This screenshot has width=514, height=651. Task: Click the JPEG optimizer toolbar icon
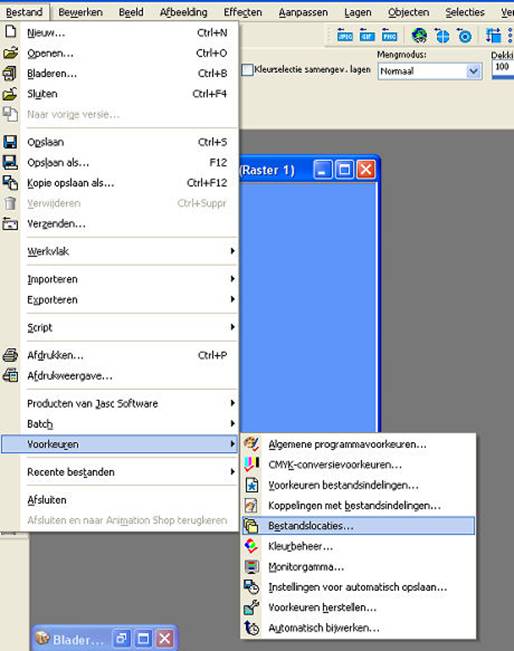tap(345, 35)
